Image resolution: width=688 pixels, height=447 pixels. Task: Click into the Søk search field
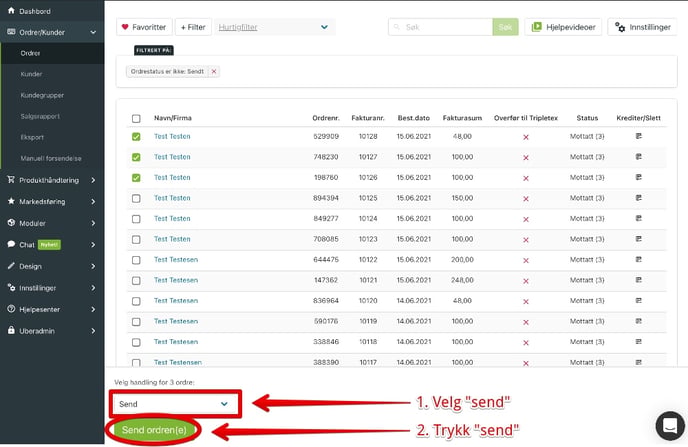point(441,27)
